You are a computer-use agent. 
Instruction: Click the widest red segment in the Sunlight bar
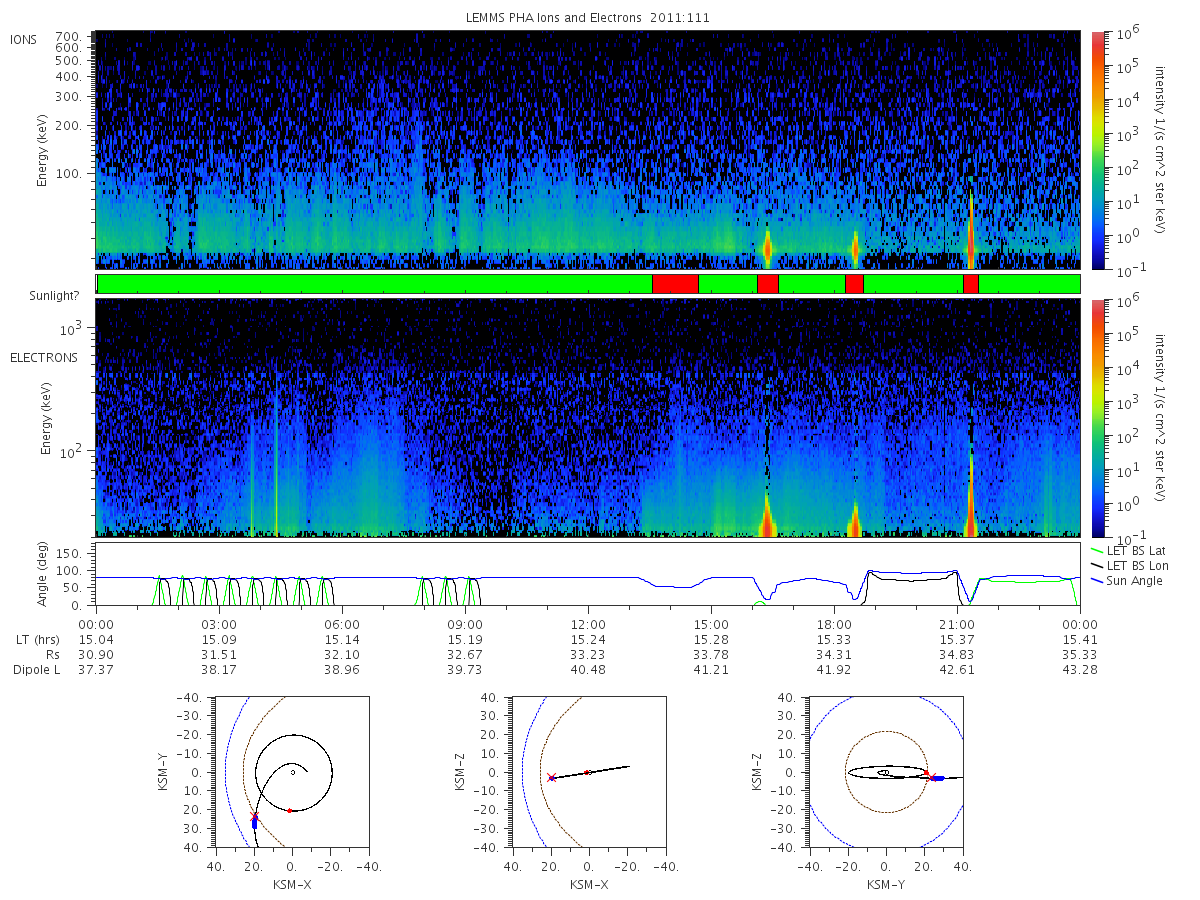click(675, 284)
